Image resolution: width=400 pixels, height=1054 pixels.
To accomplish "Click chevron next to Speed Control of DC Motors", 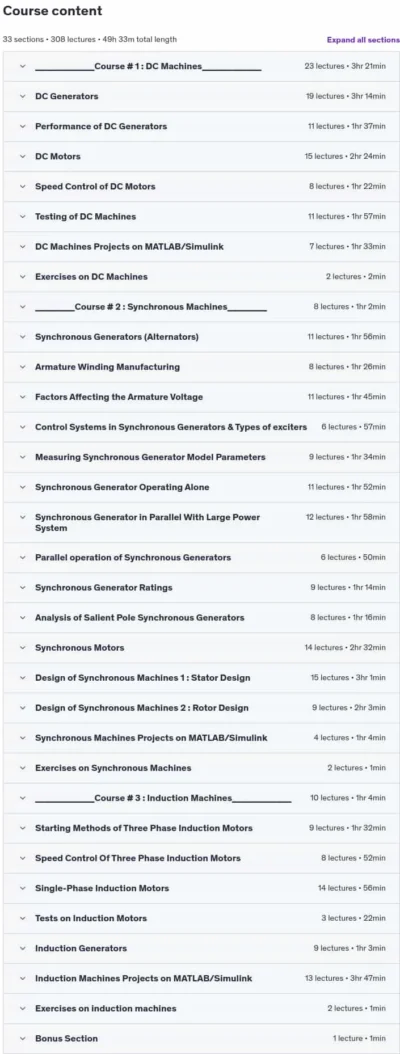I will coord(22,186).
